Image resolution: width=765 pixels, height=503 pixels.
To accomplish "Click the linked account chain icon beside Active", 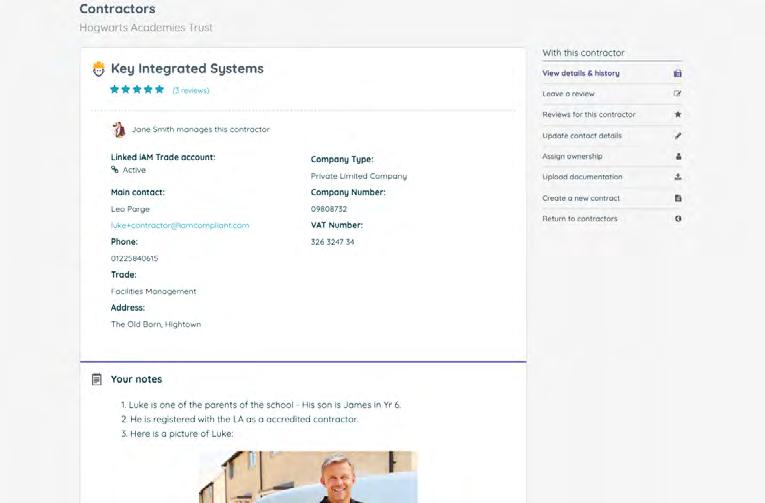I will [115, 169].
